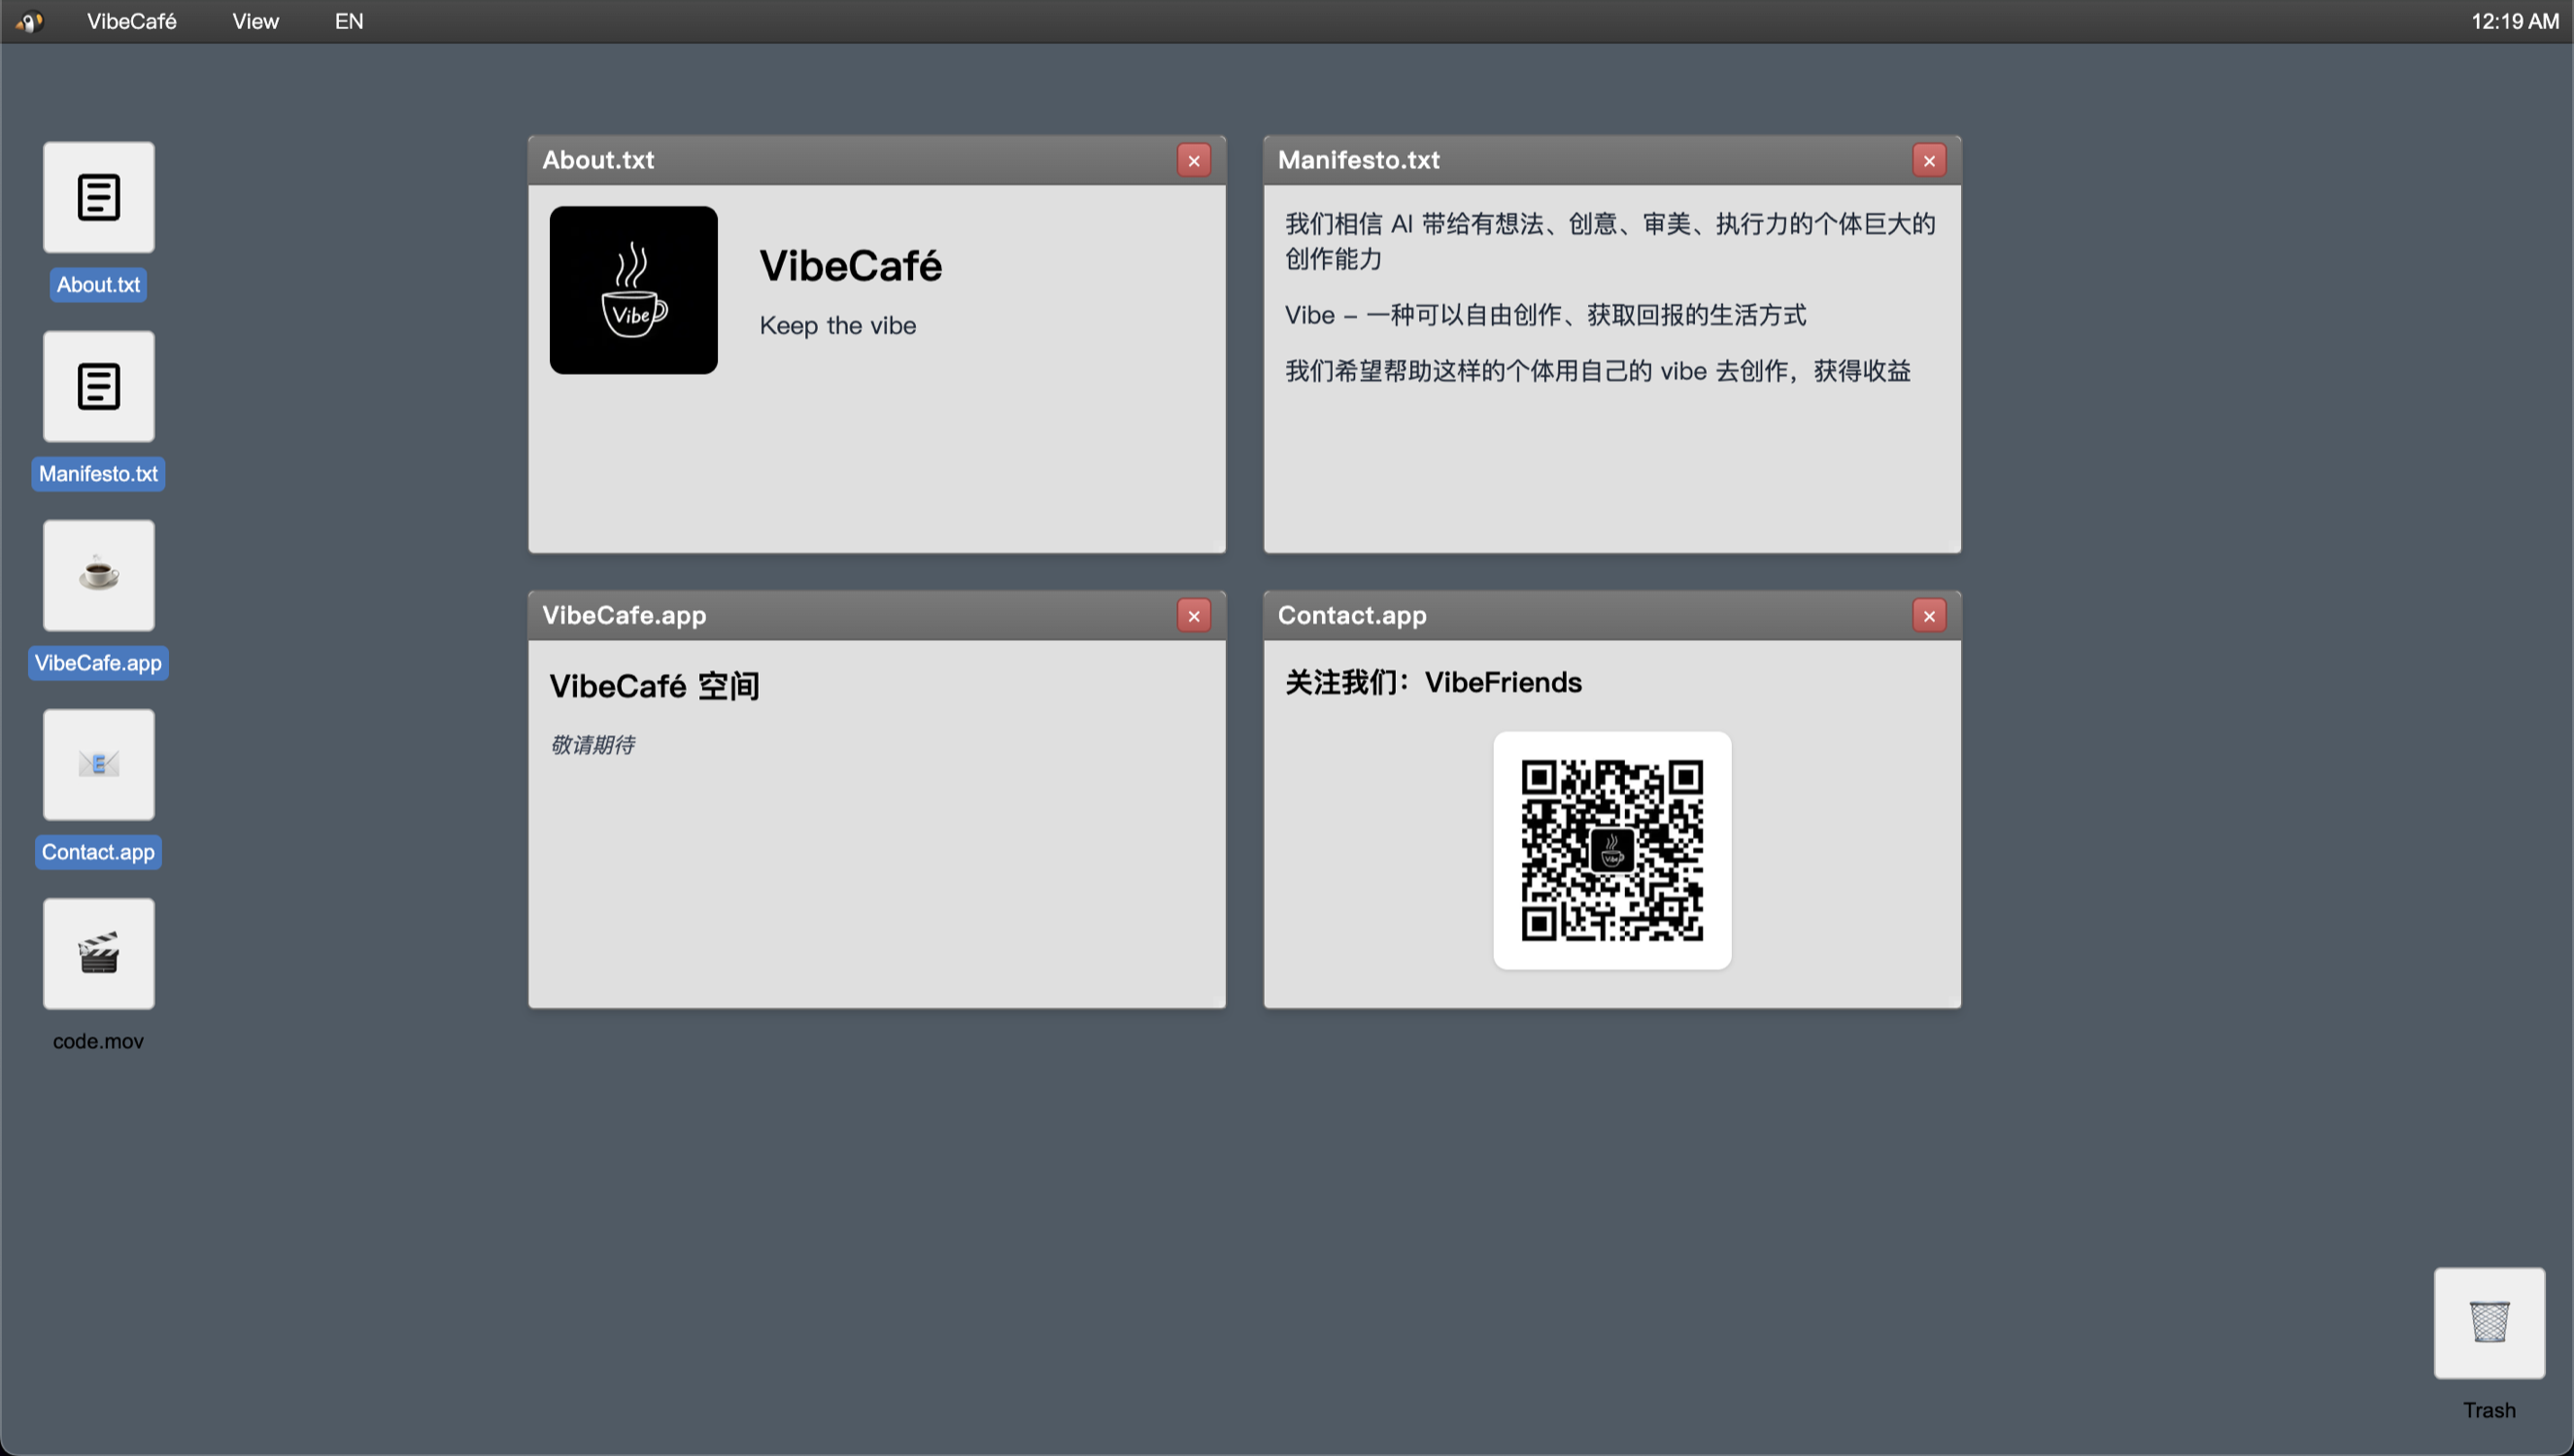Click the Trash label text
The height and width of the screenshot is (1456, 2574).
pos(2489,1409)
